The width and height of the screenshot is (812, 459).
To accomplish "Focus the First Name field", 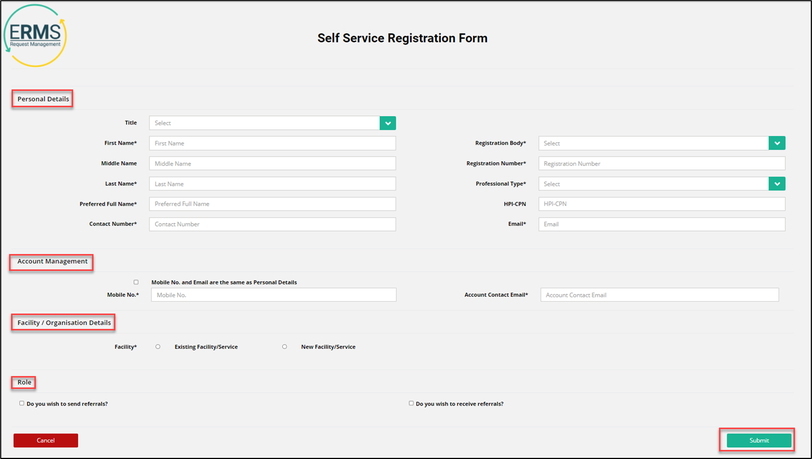I will 272,143.
